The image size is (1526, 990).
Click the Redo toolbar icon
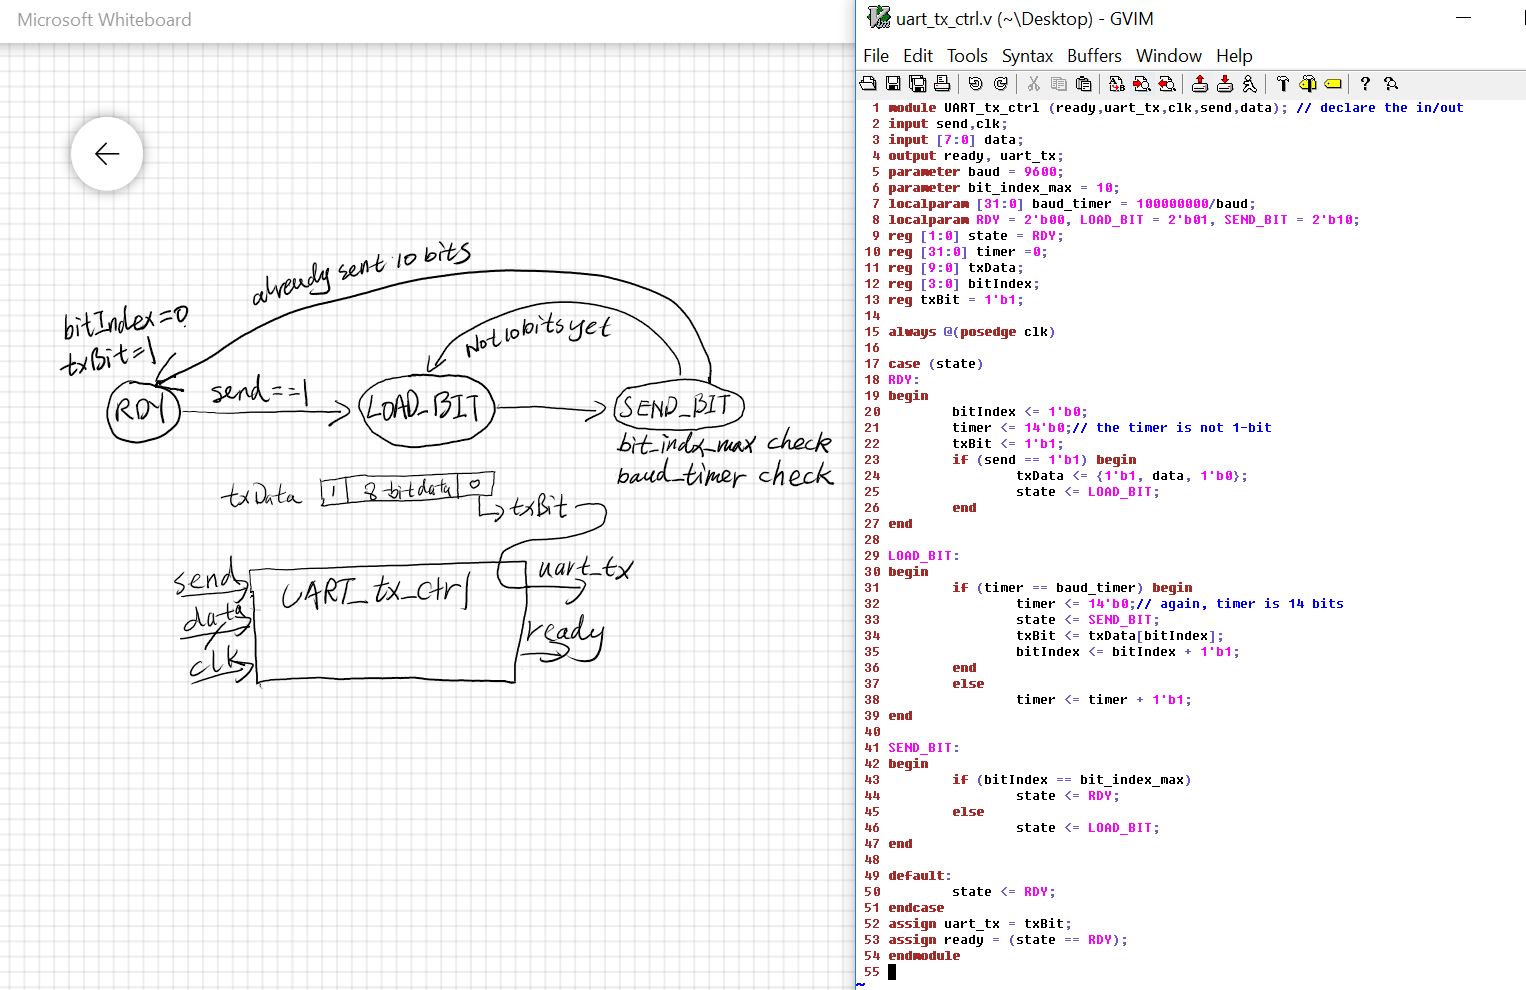[1000, 84]
